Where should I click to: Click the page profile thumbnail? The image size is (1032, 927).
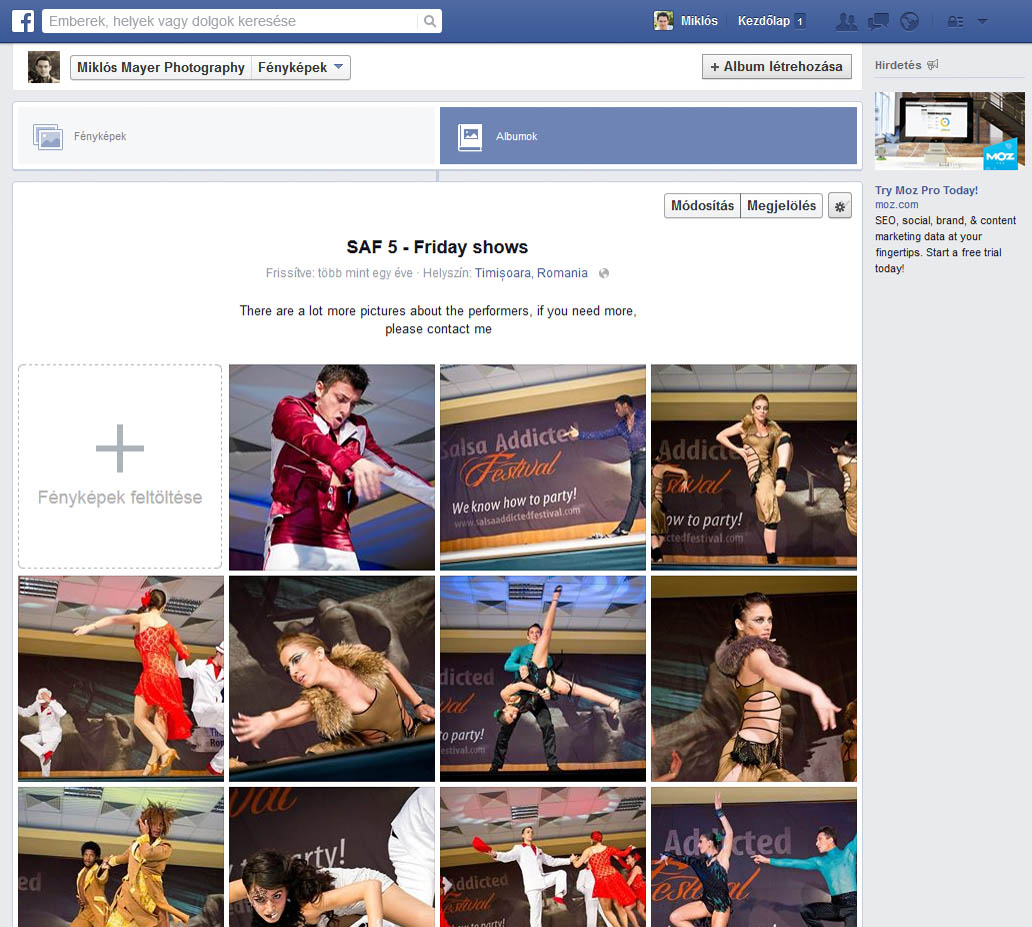[x=44, y=67]
